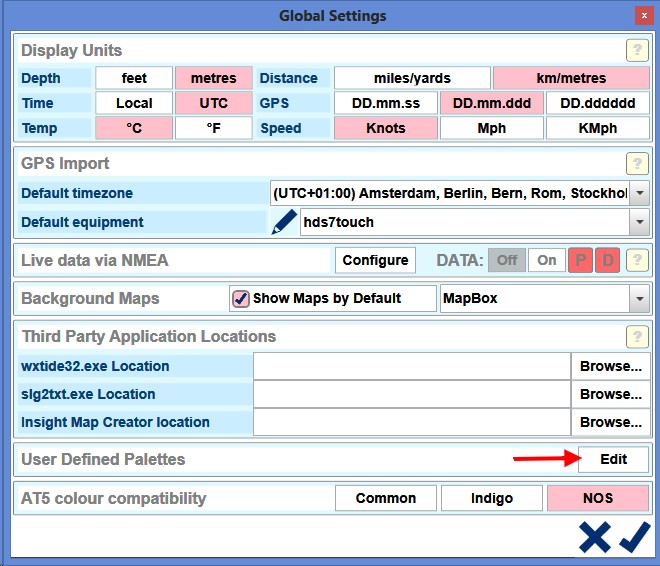This screenshot has height=566, width=660.
Task: Click the red P data button
Action: pyautogui.click(x=580, y=260)
